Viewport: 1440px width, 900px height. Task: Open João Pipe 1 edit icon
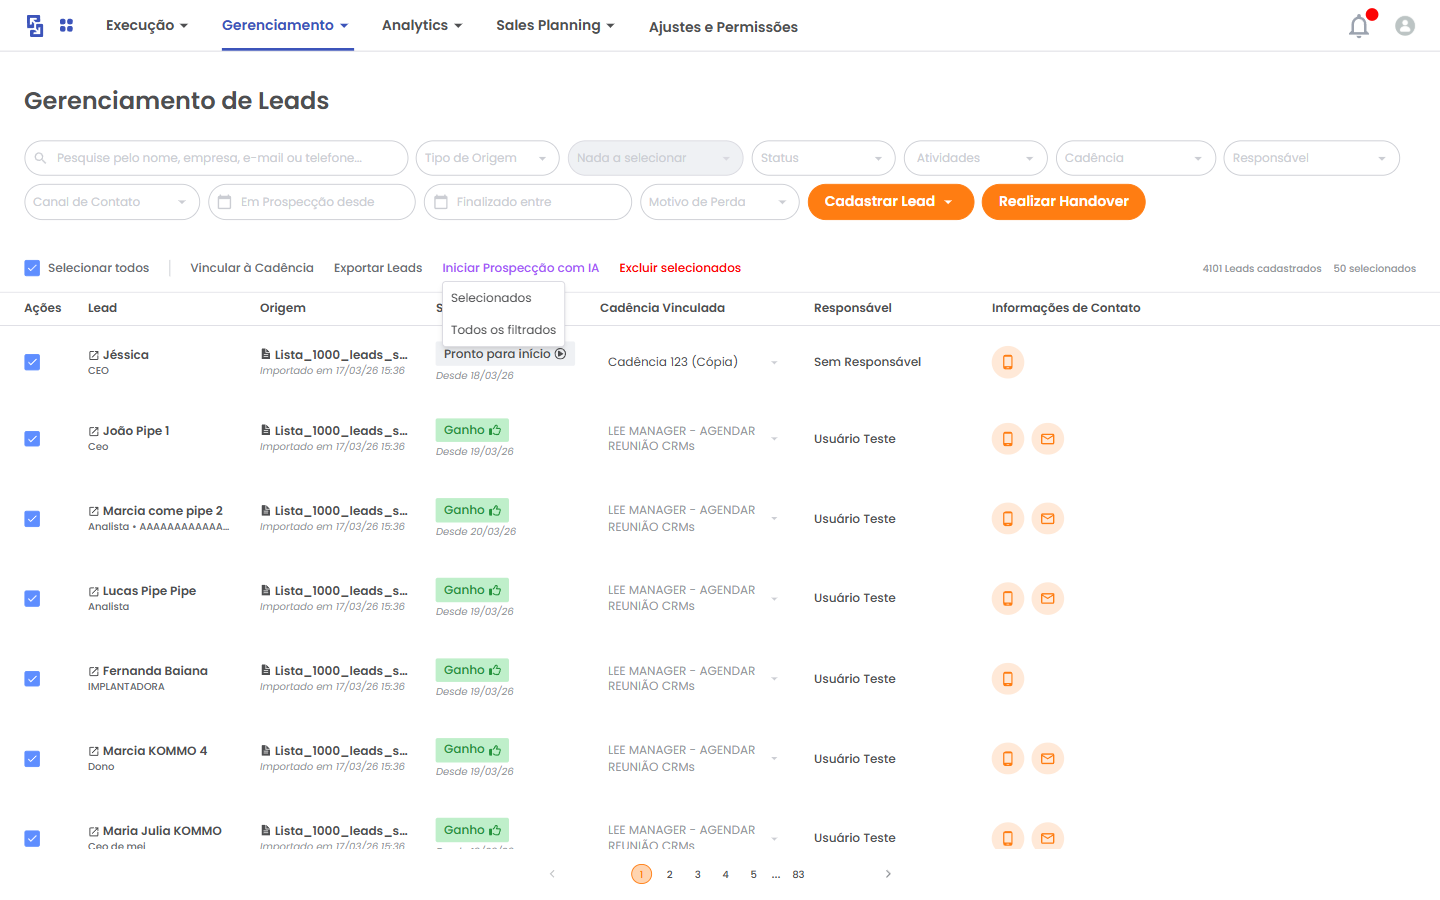click(x=94, y=432)
